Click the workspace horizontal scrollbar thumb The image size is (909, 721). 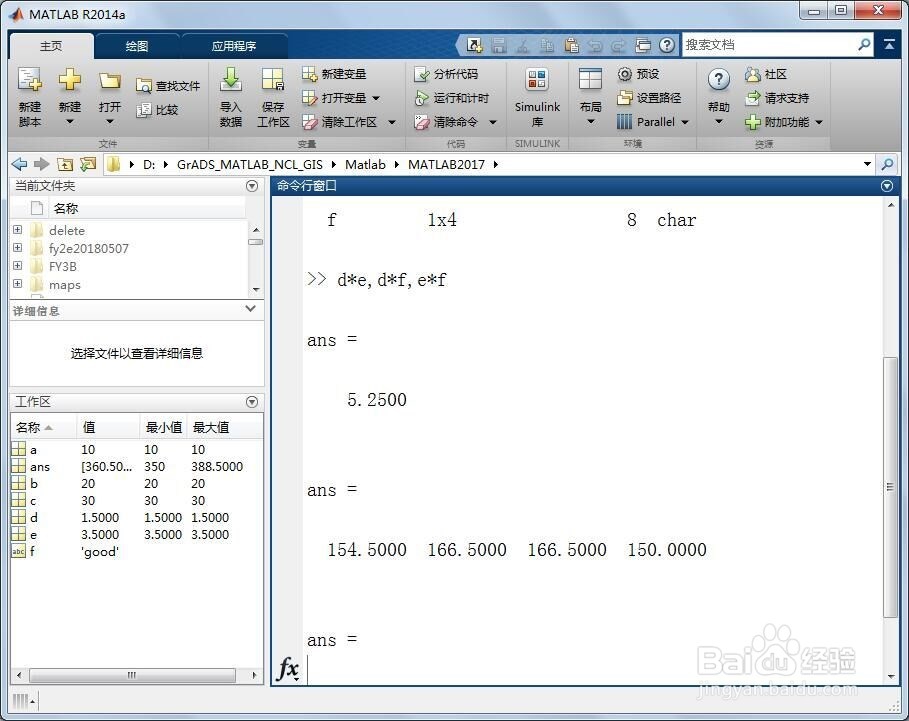coord(132,675)
